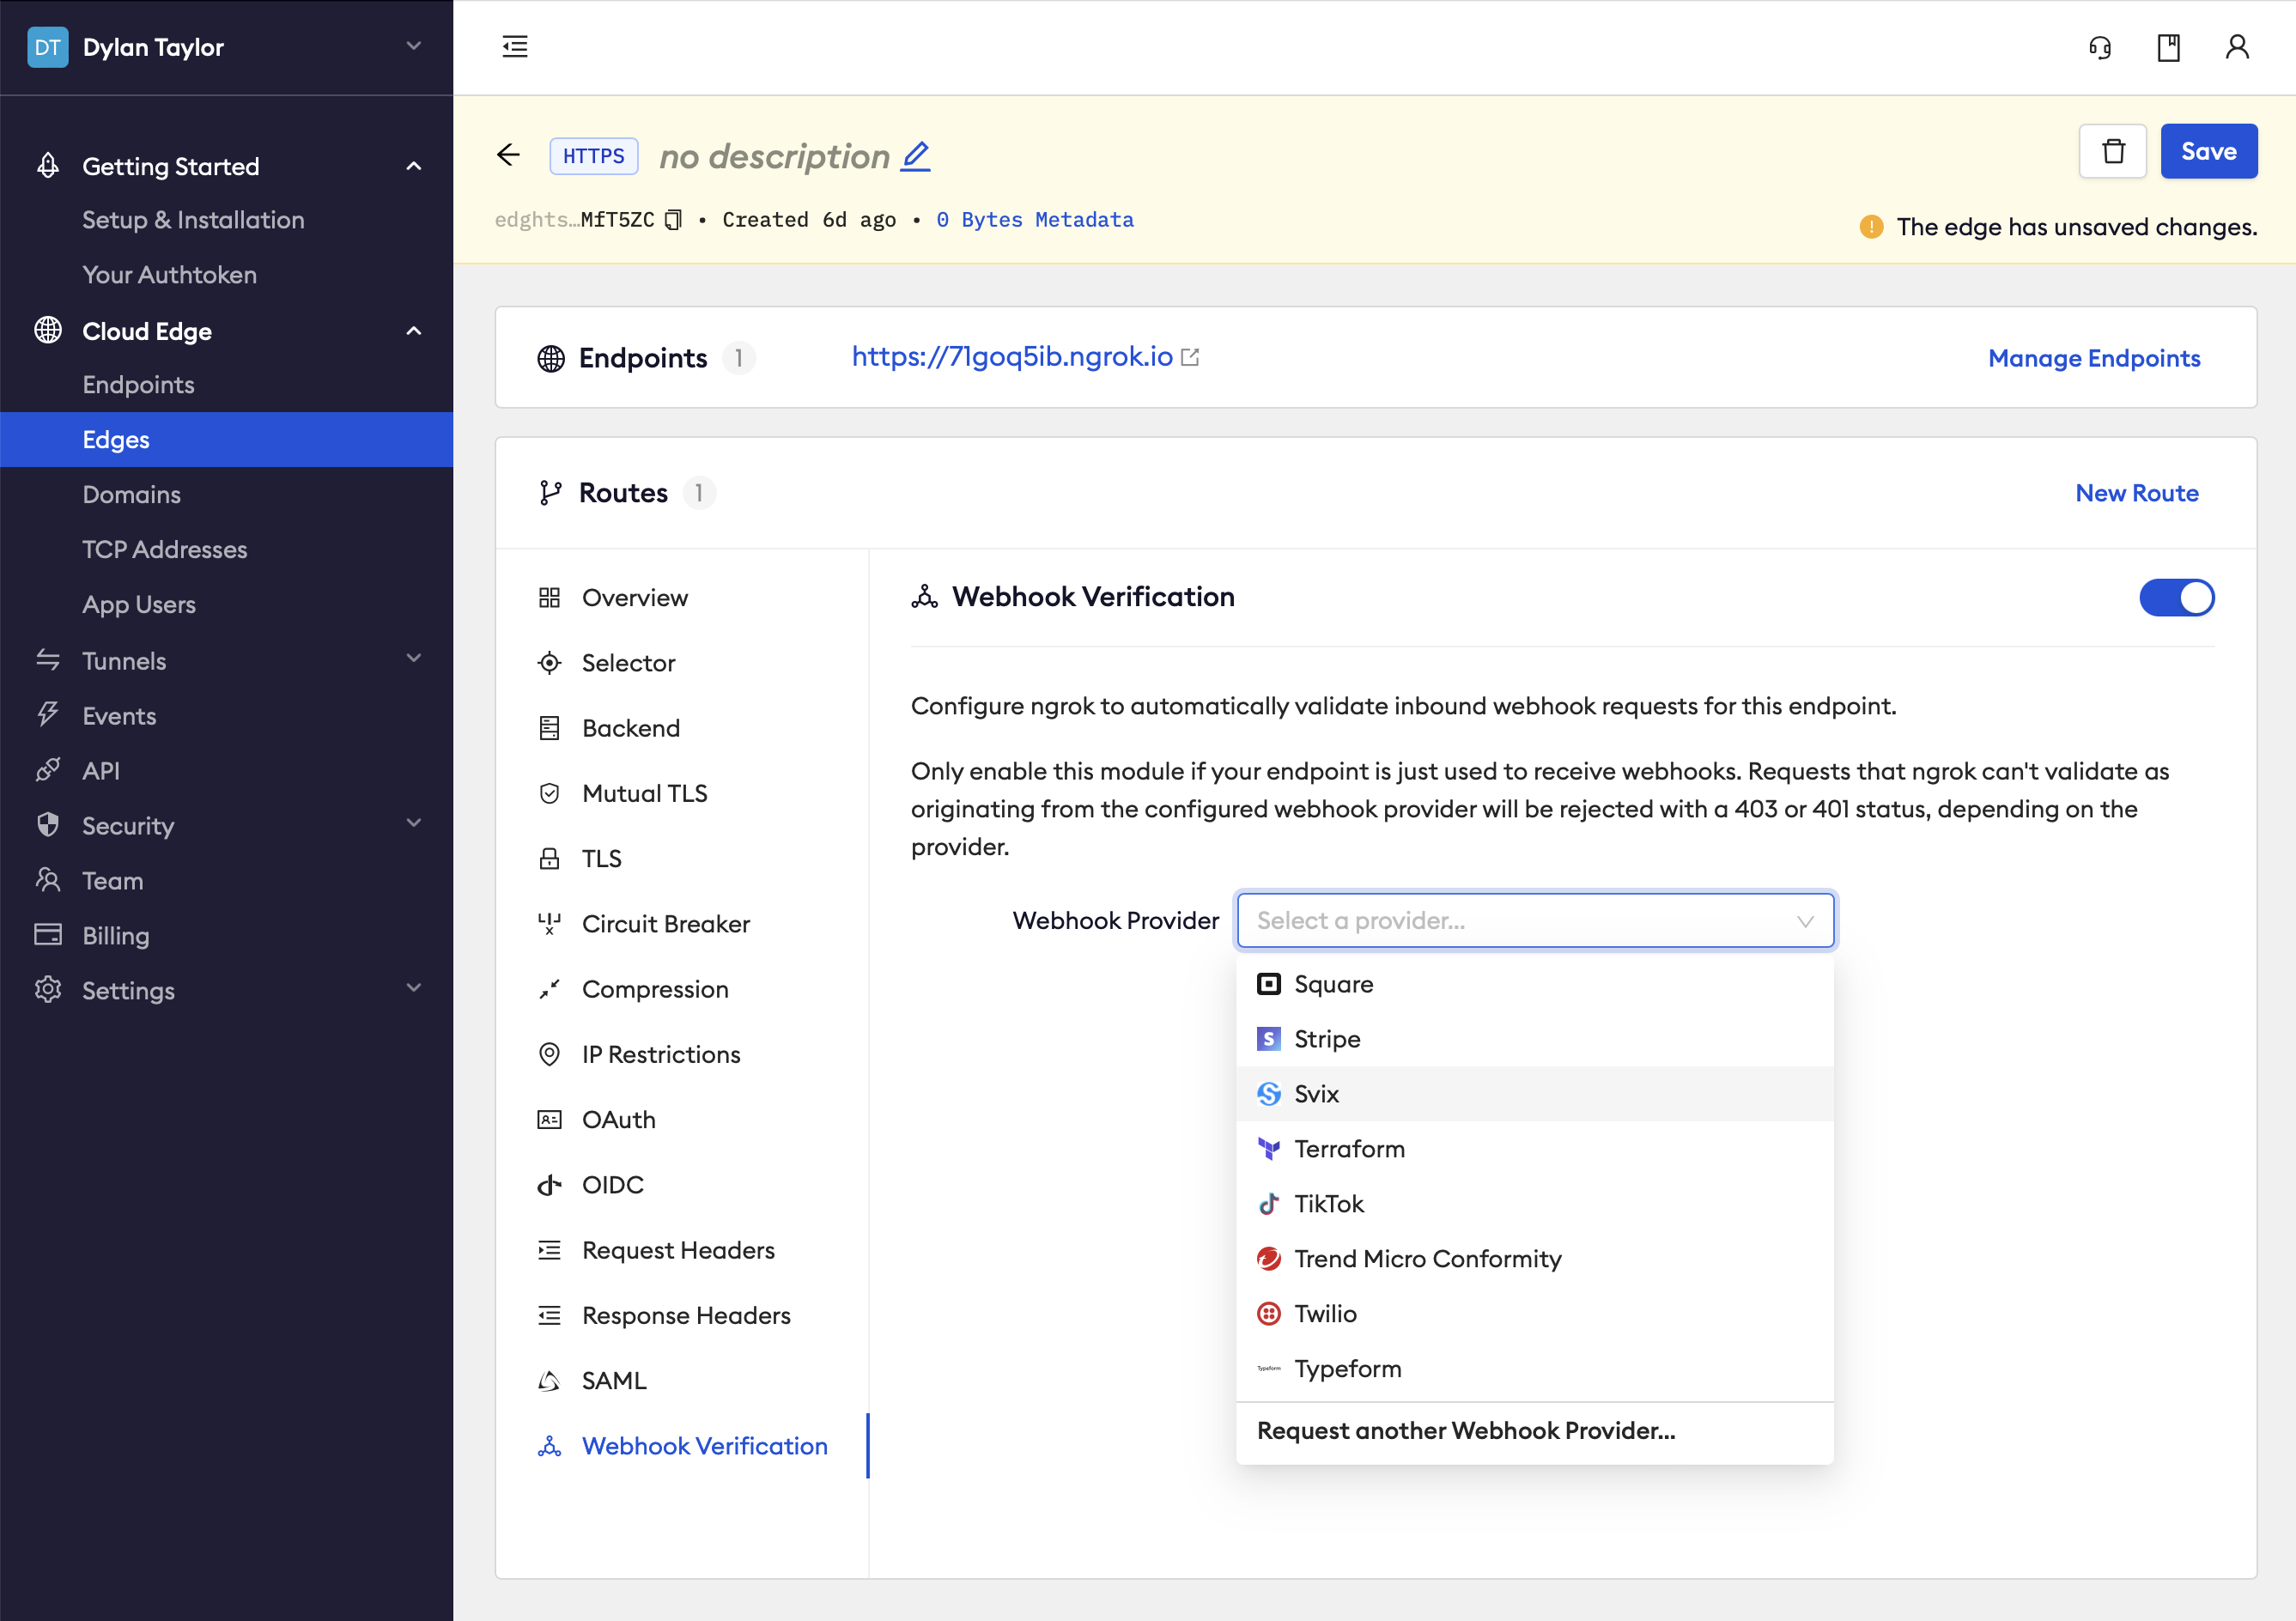Open the help/support headset icon
Image resolution: width=2296 pixels, height=1621 pixels.
(2100, 47)
